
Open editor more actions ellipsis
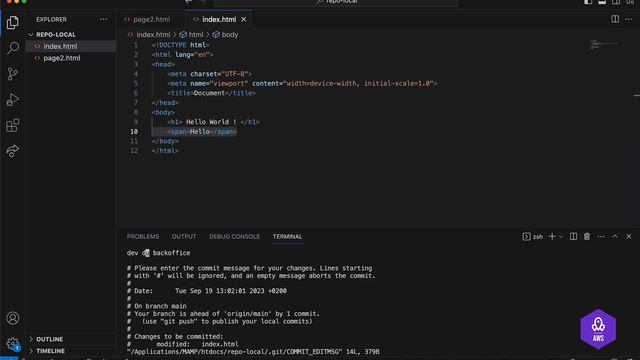(x=629, y=19)
